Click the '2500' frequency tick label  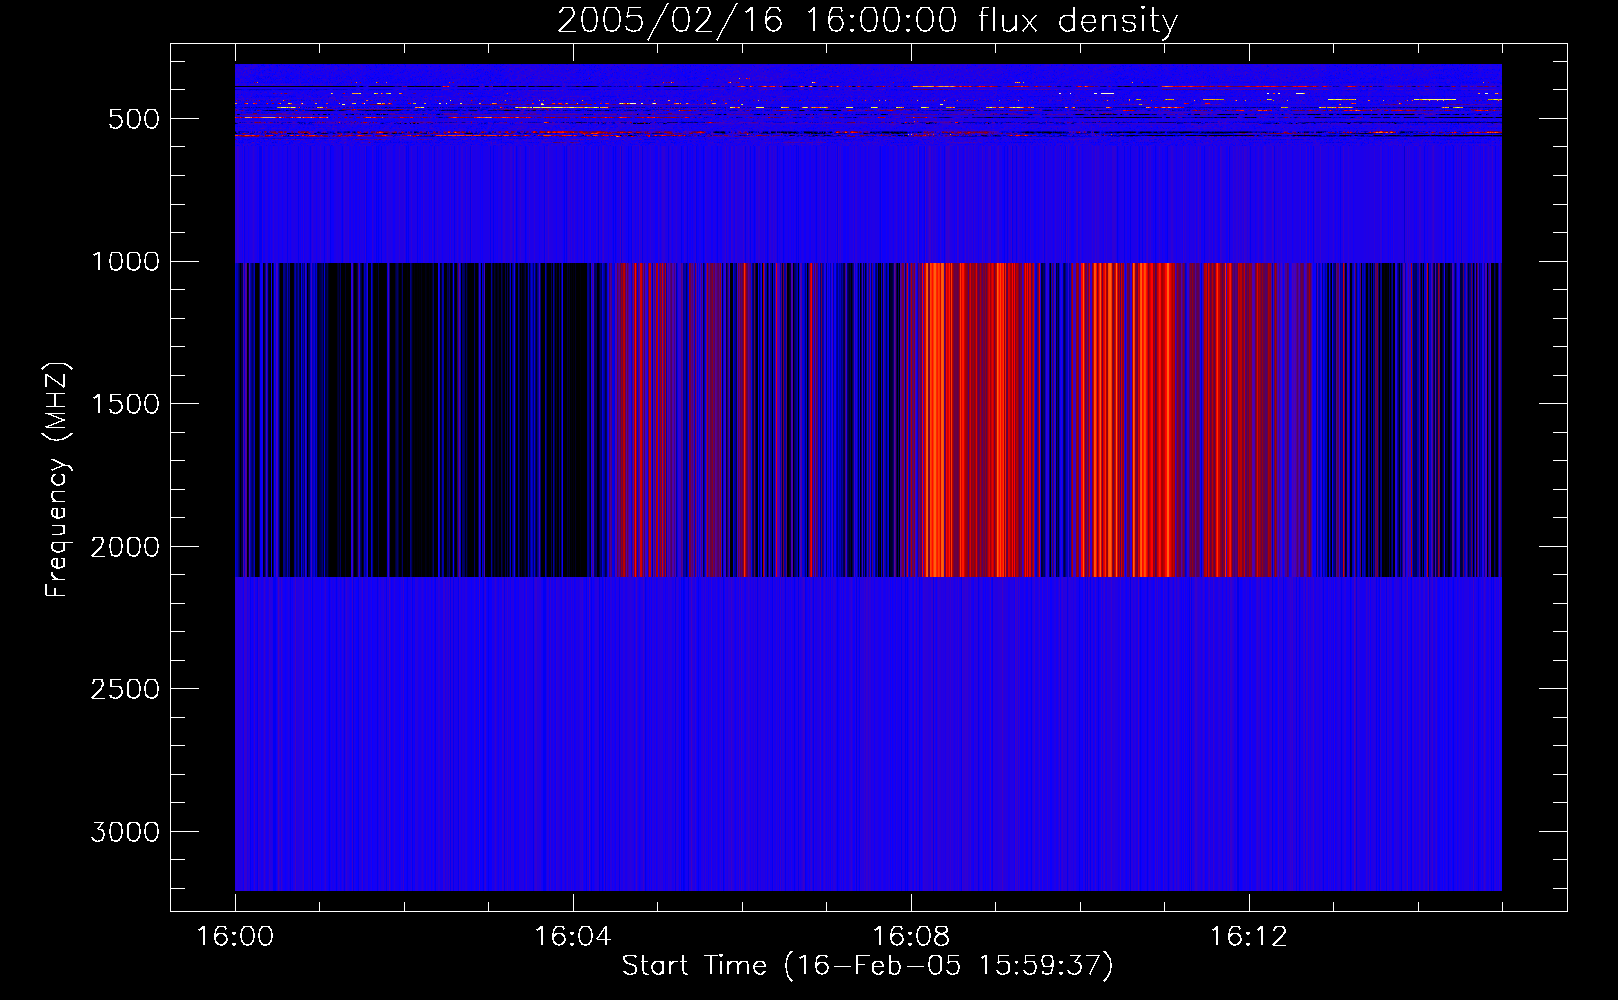point(125,690)
